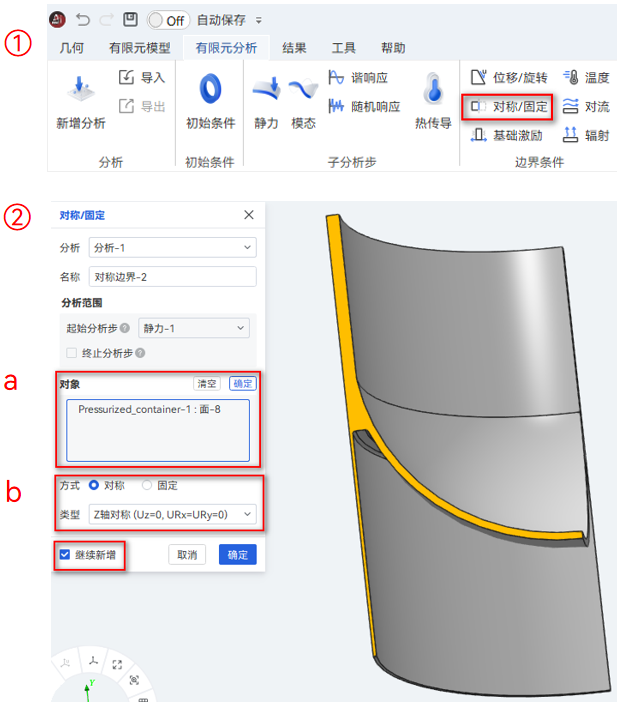Open the 分析 dropdown showing 分析-1

click(x=172, y=248)
